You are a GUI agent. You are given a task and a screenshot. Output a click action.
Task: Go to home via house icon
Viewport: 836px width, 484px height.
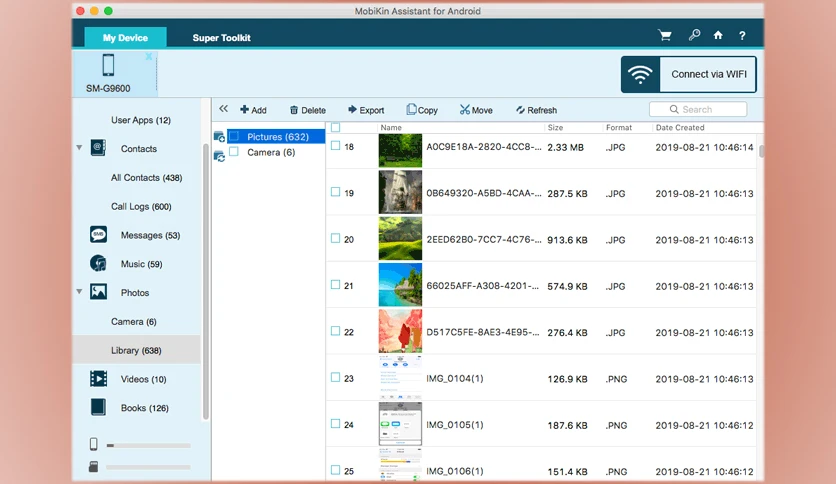718,35
